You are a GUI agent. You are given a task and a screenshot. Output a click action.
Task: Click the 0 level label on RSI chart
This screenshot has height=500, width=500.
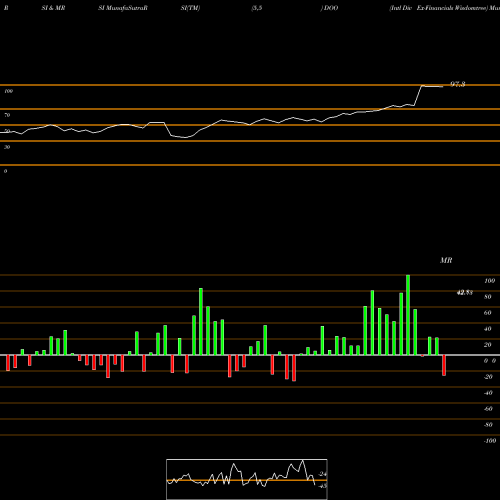(x=5, y=171)
